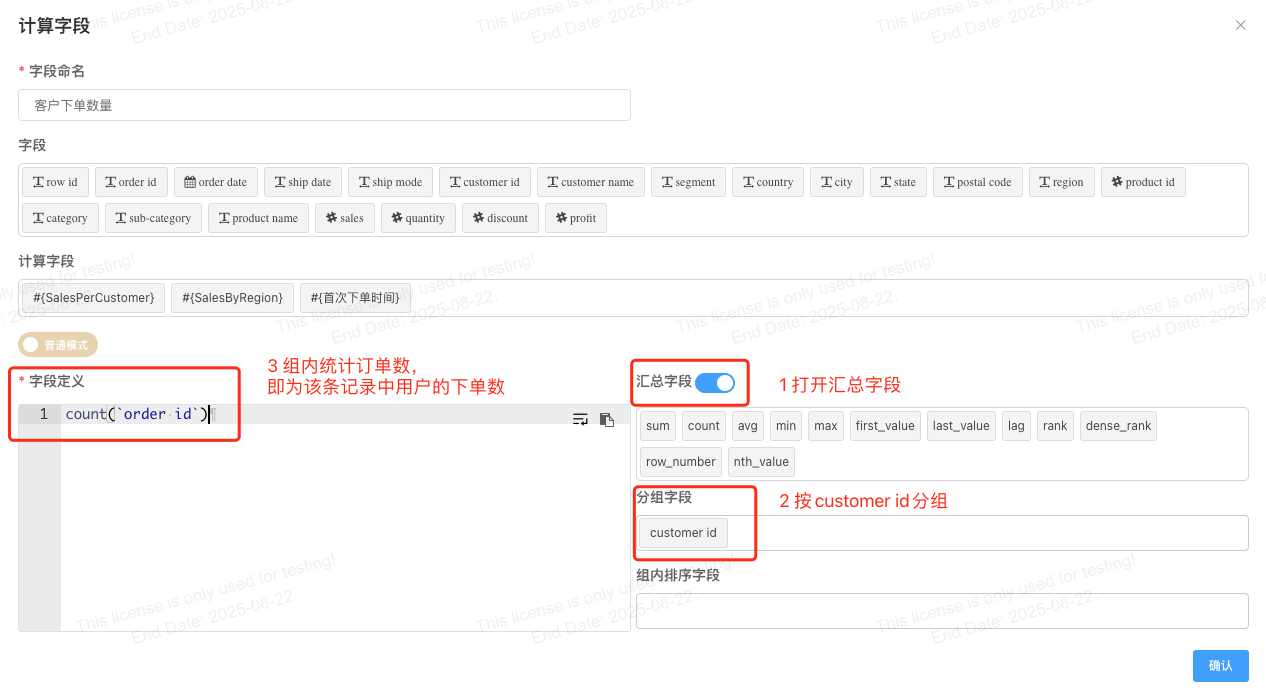
Task: Insert the order date calendar field
Action: coord(216,182)
